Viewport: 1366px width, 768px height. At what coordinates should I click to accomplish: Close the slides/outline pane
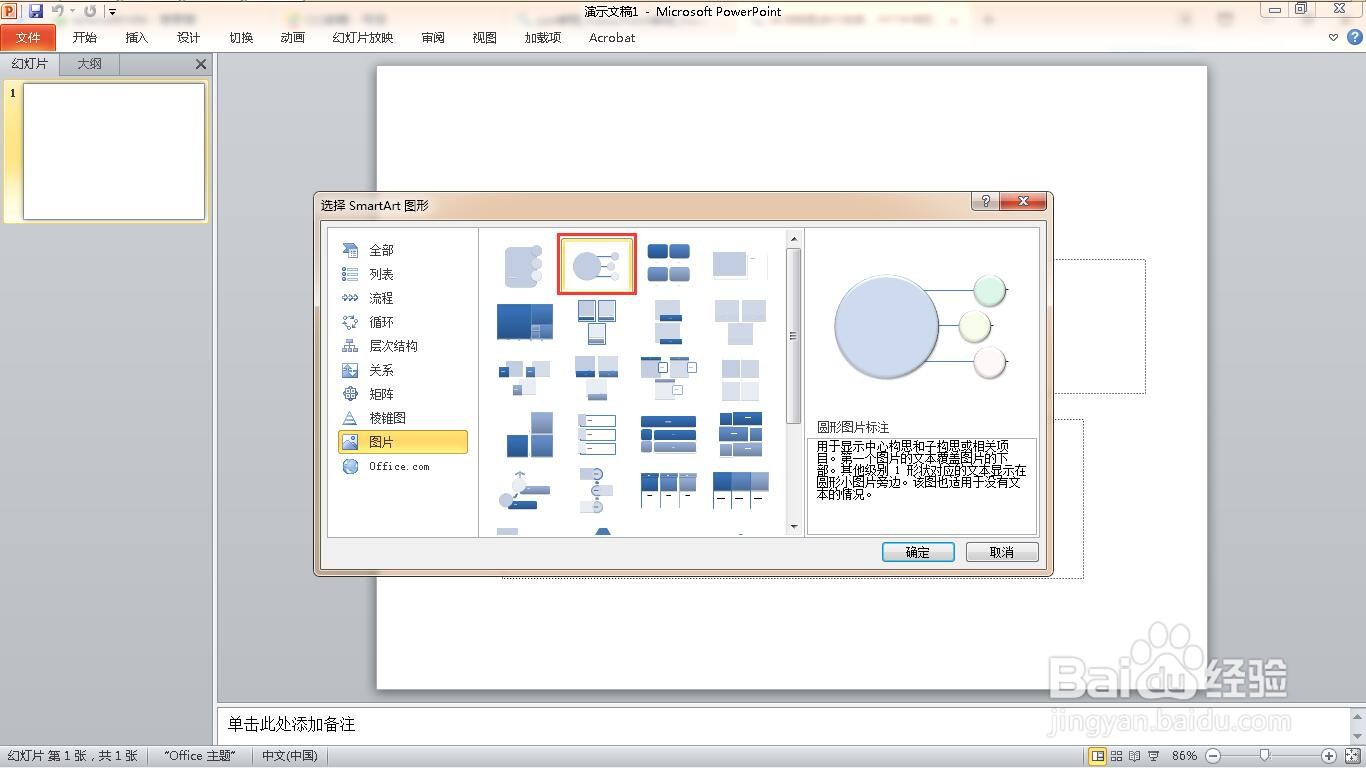coord(201,64)
